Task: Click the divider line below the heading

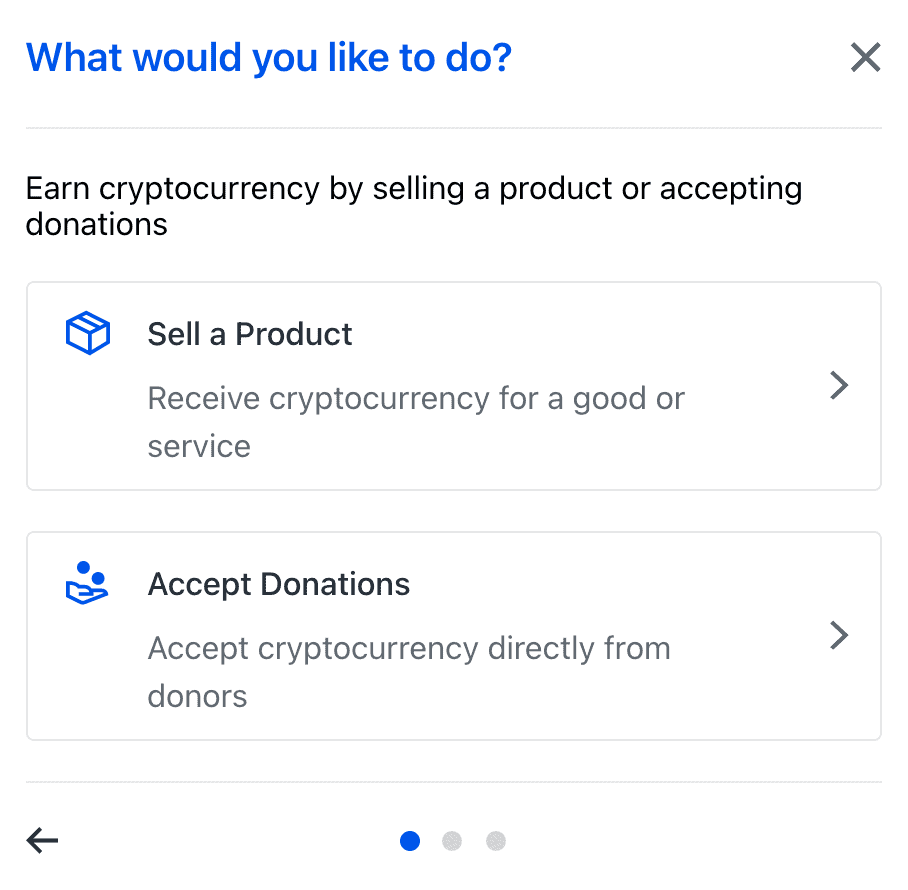Action: (x=454, y=128)
